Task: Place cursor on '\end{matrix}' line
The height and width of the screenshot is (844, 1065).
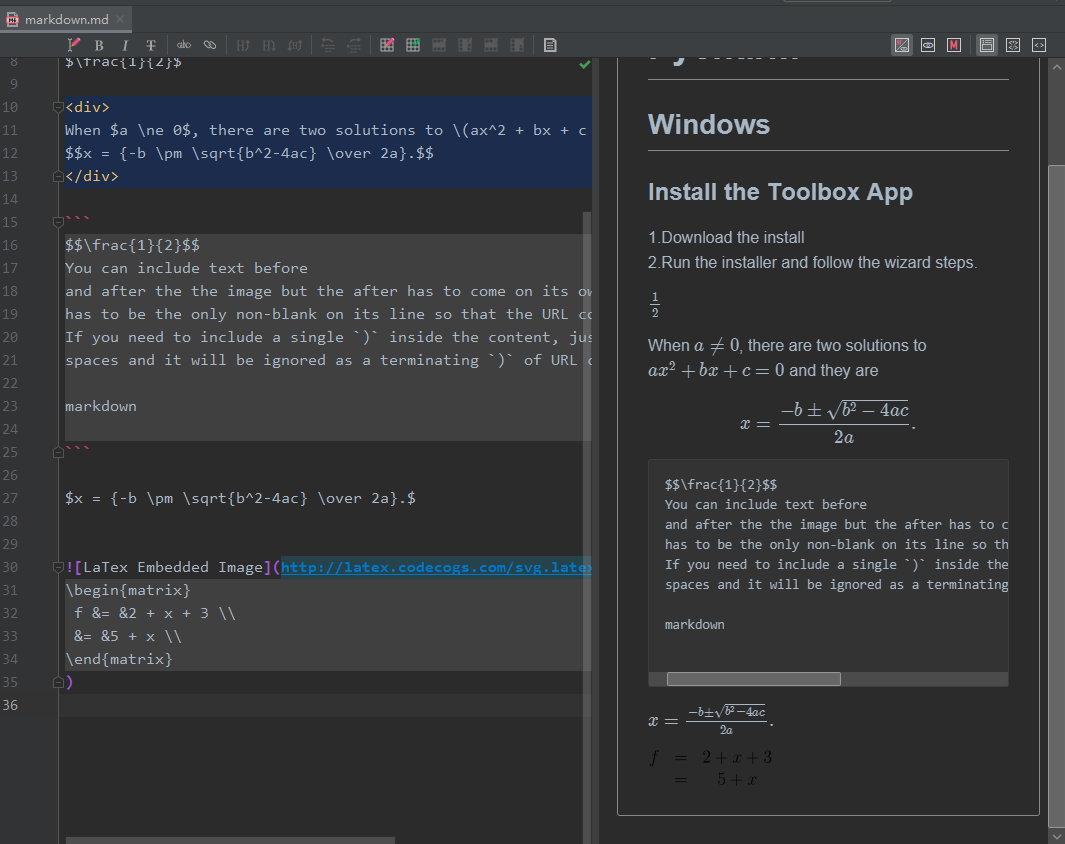Action: click(x=119, y=659)
